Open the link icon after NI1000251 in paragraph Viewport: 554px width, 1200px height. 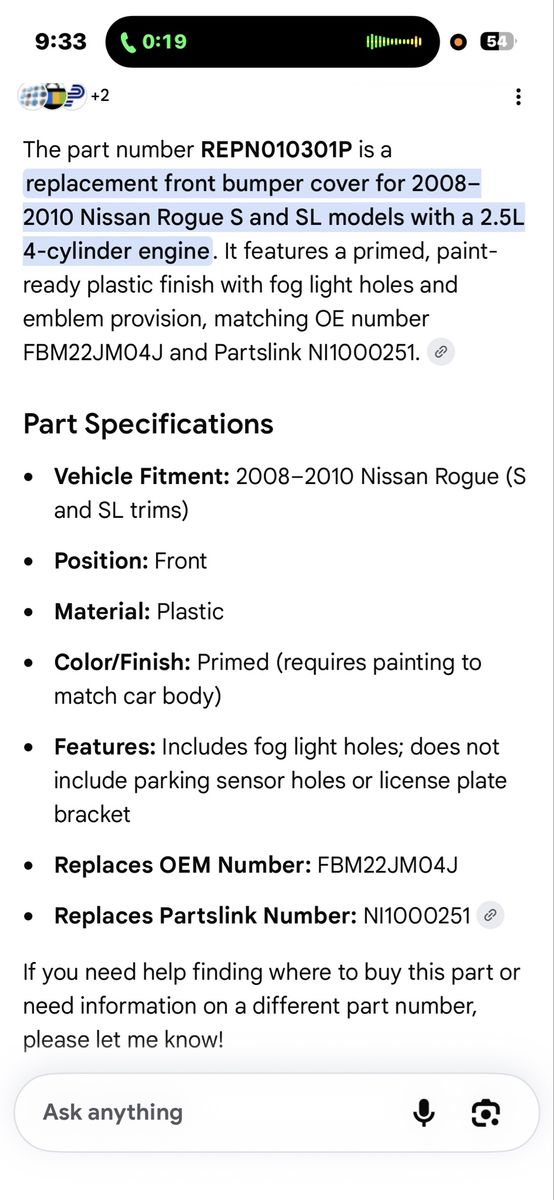coord(441,352)
